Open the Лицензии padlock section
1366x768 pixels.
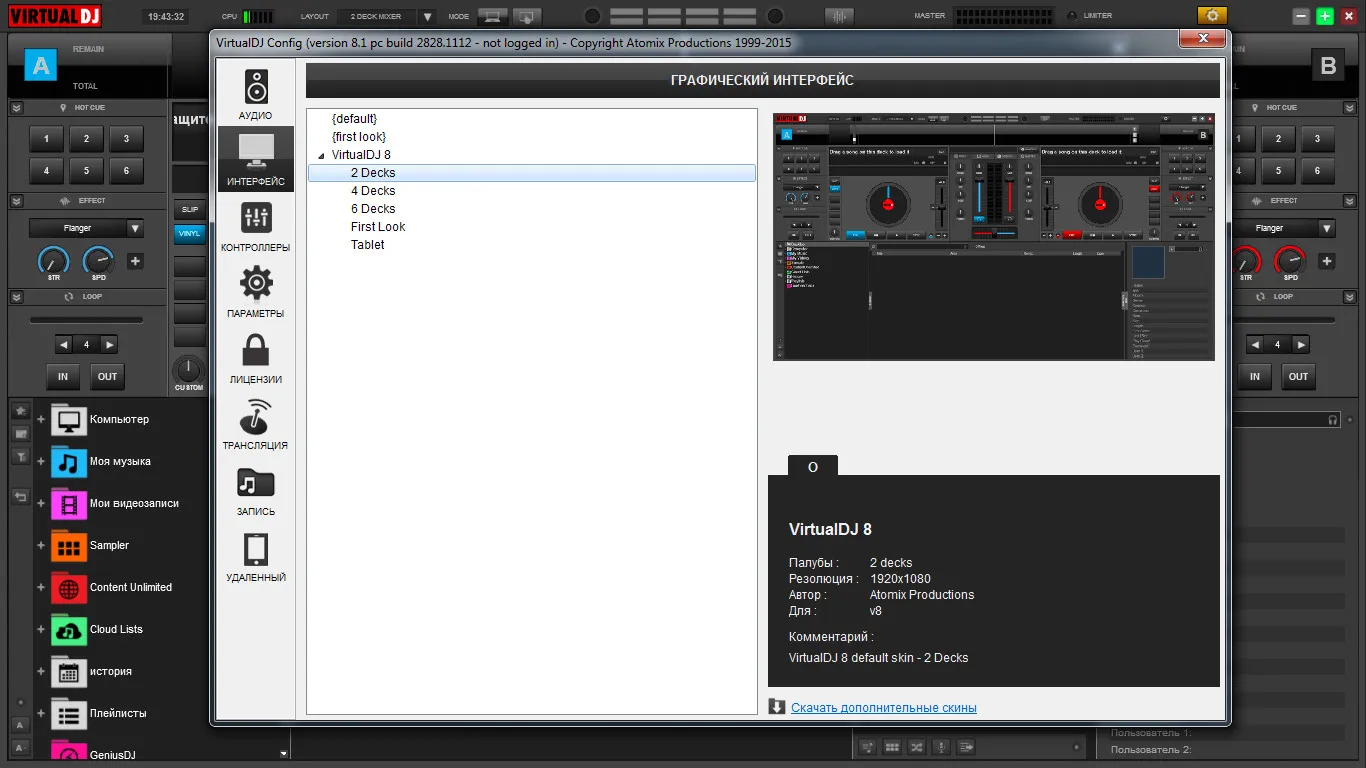[256, 357]
